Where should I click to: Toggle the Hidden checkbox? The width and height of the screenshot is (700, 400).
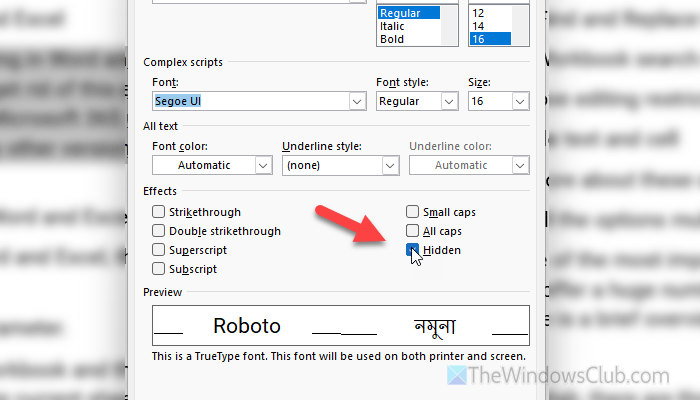(x=412, y=250)
